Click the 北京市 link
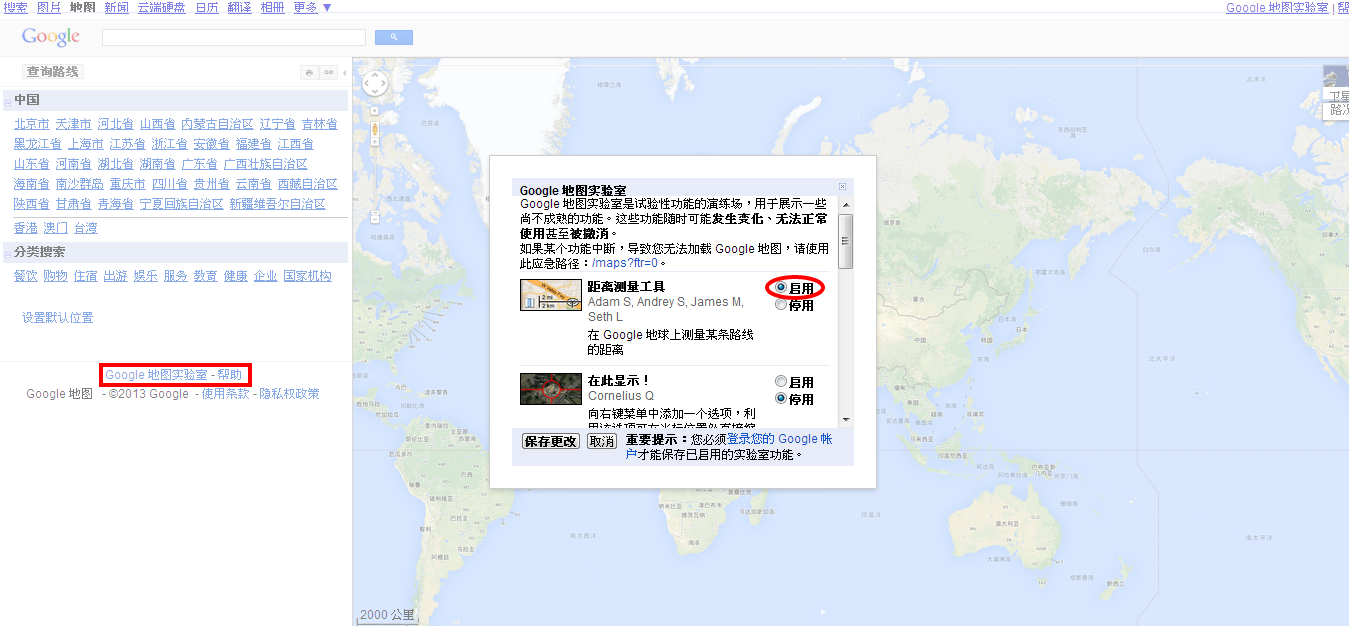Screen dimensions: 1349x626 pyautogui.click(x=32, y=124)
